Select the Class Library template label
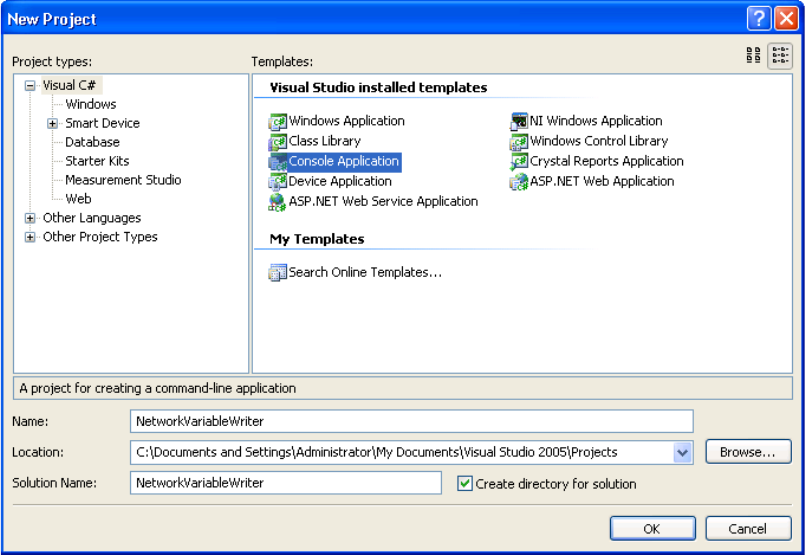This screenshot has width=805, height=555. (324, 141)
